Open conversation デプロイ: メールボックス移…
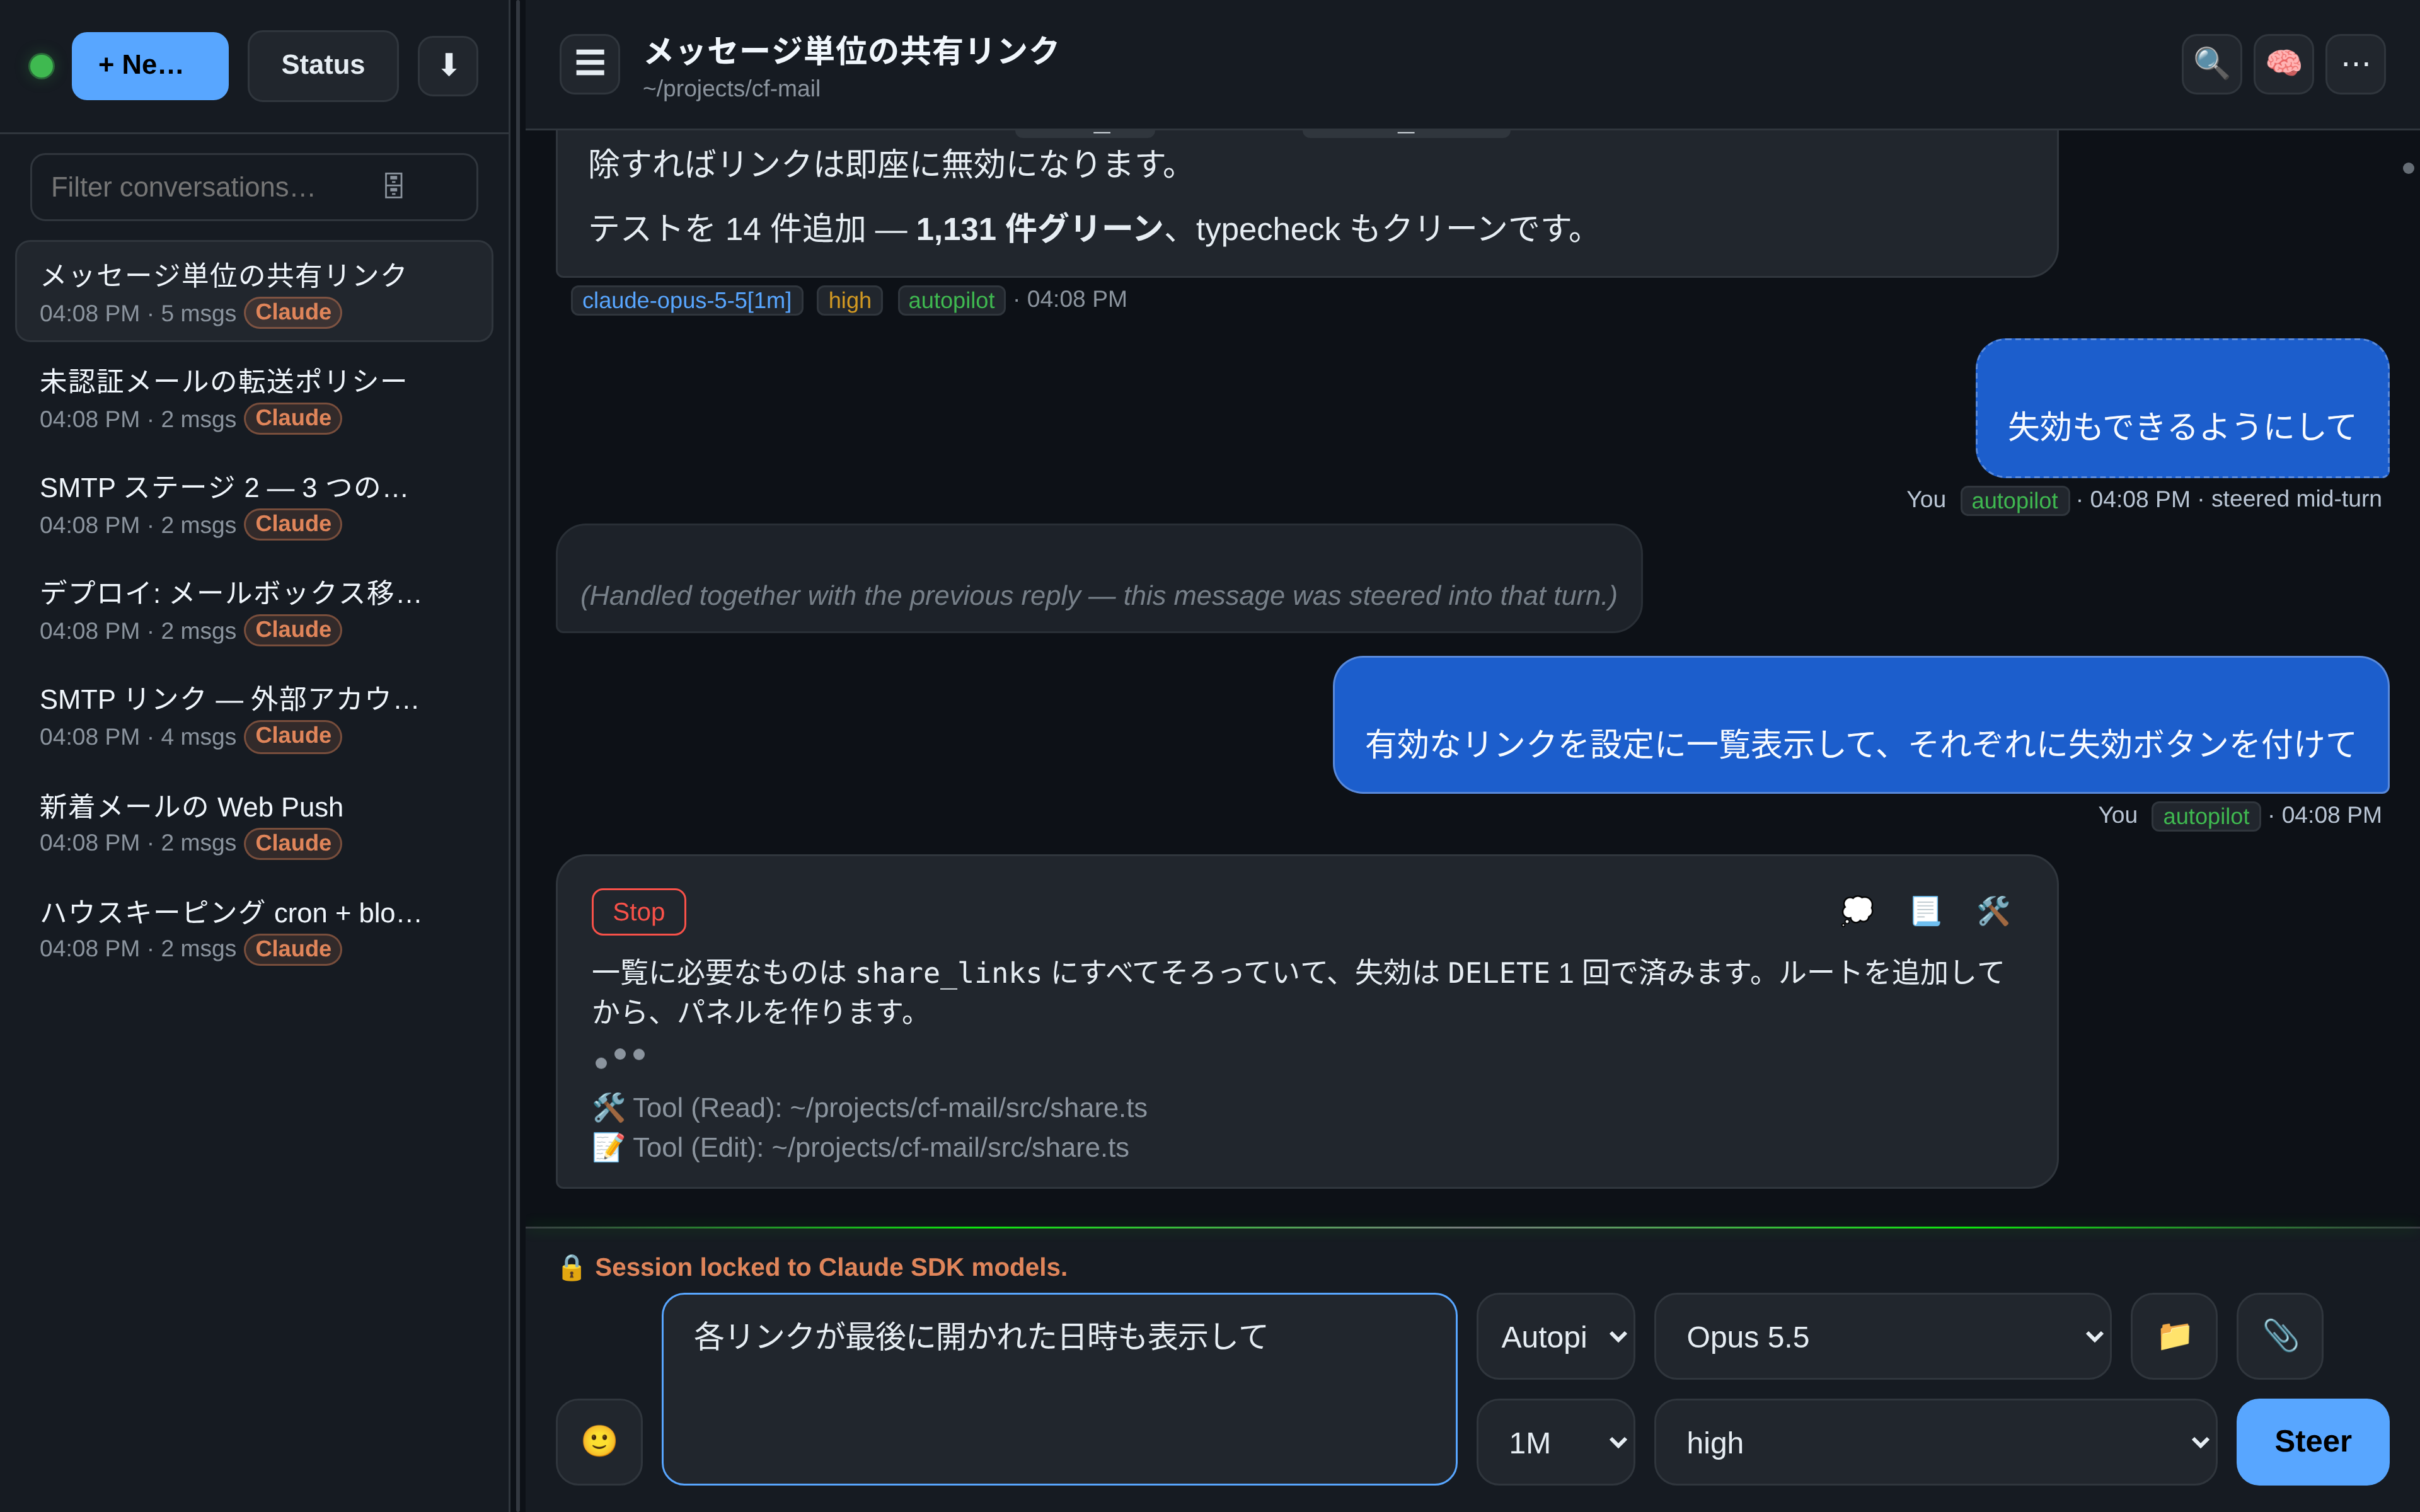 (254, 610)
